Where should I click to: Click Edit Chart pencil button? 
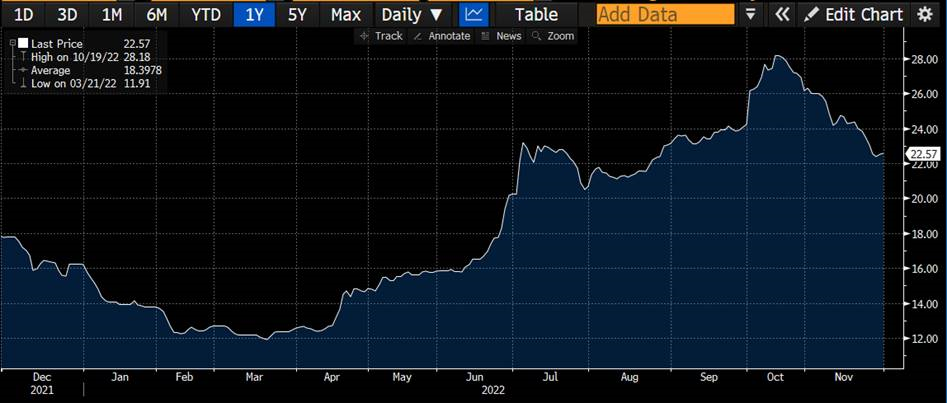pos(855,14)
